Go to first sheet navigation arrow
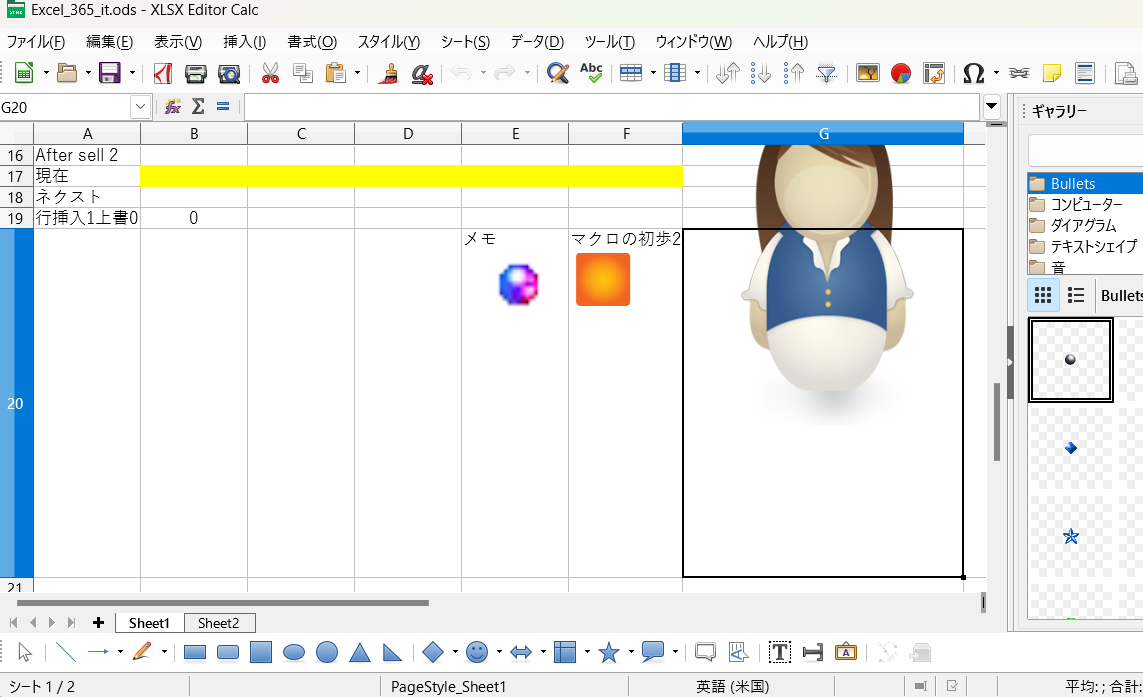The image size is (1143, 697). 13,623
